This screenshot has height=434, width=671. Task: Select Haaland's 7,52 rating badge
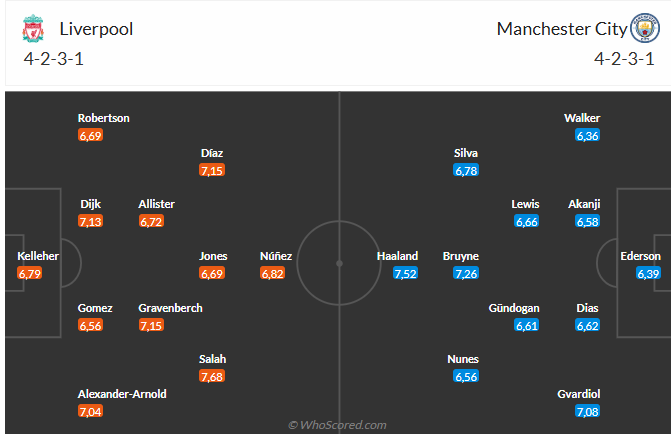point(405,273)
